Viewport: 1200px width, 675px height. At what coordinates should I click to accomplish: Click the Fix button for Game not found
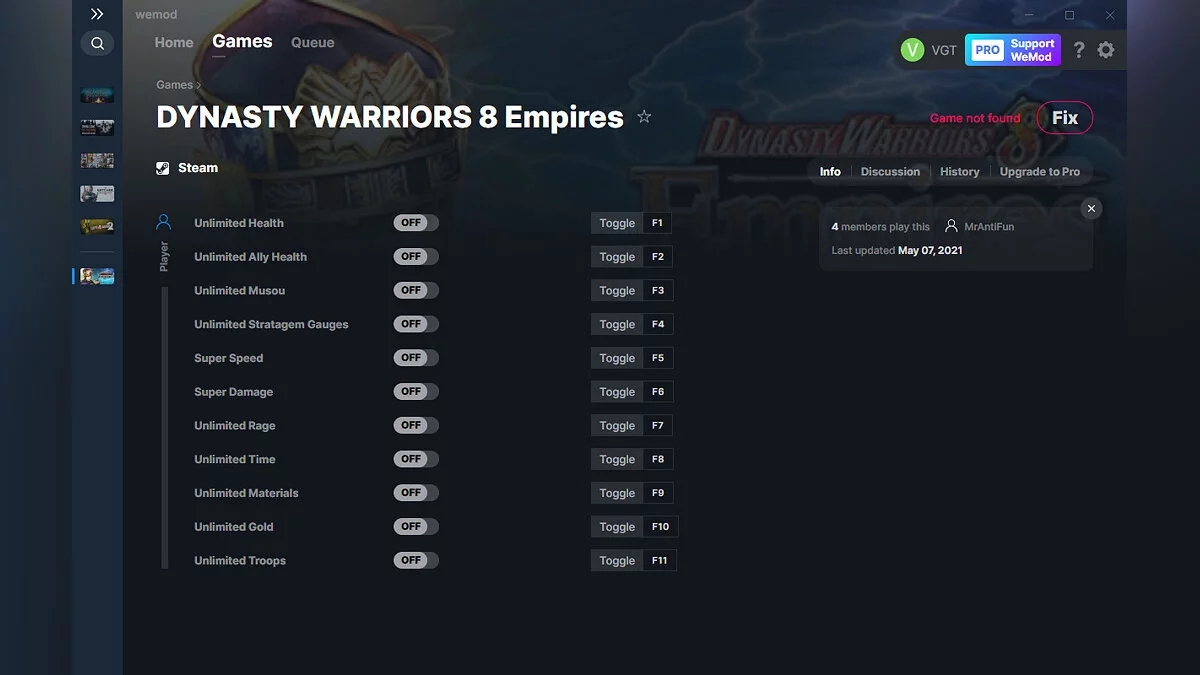[x=1064, y=117]
